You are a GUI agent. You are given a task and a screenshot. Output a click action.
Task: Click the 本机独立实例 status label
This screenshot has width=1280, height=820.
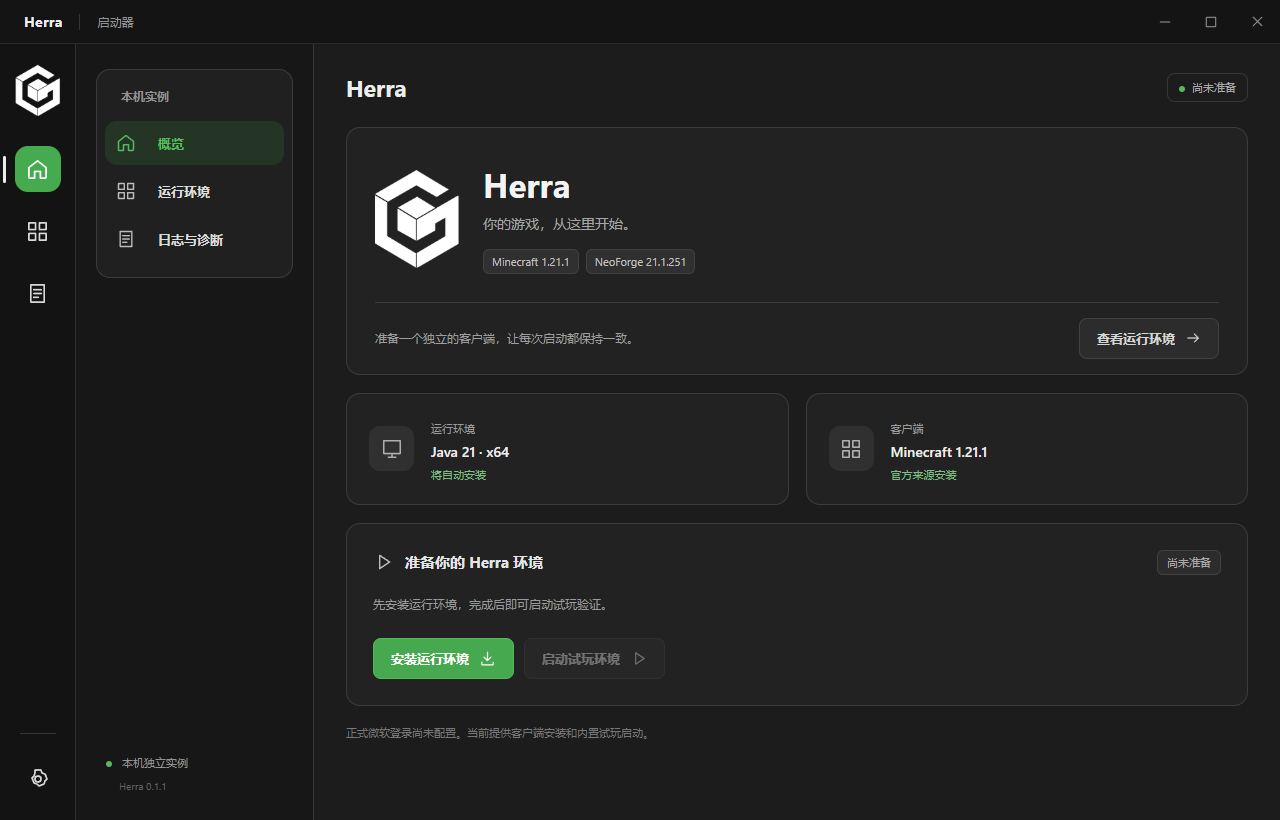pos(155,763)
